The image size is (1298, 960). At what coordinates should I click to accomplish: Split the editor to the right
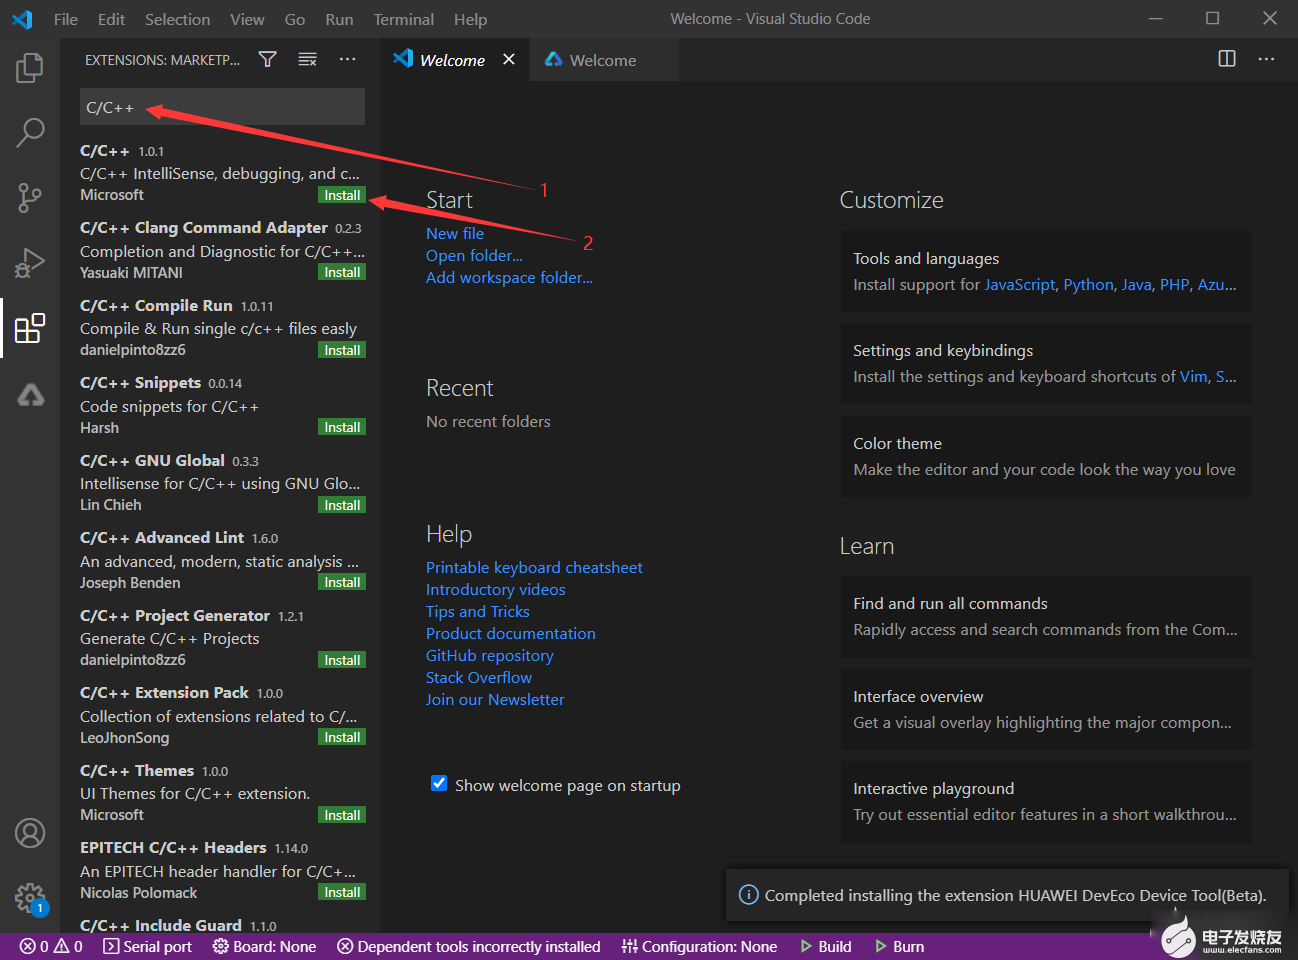tap(1227, 59)
